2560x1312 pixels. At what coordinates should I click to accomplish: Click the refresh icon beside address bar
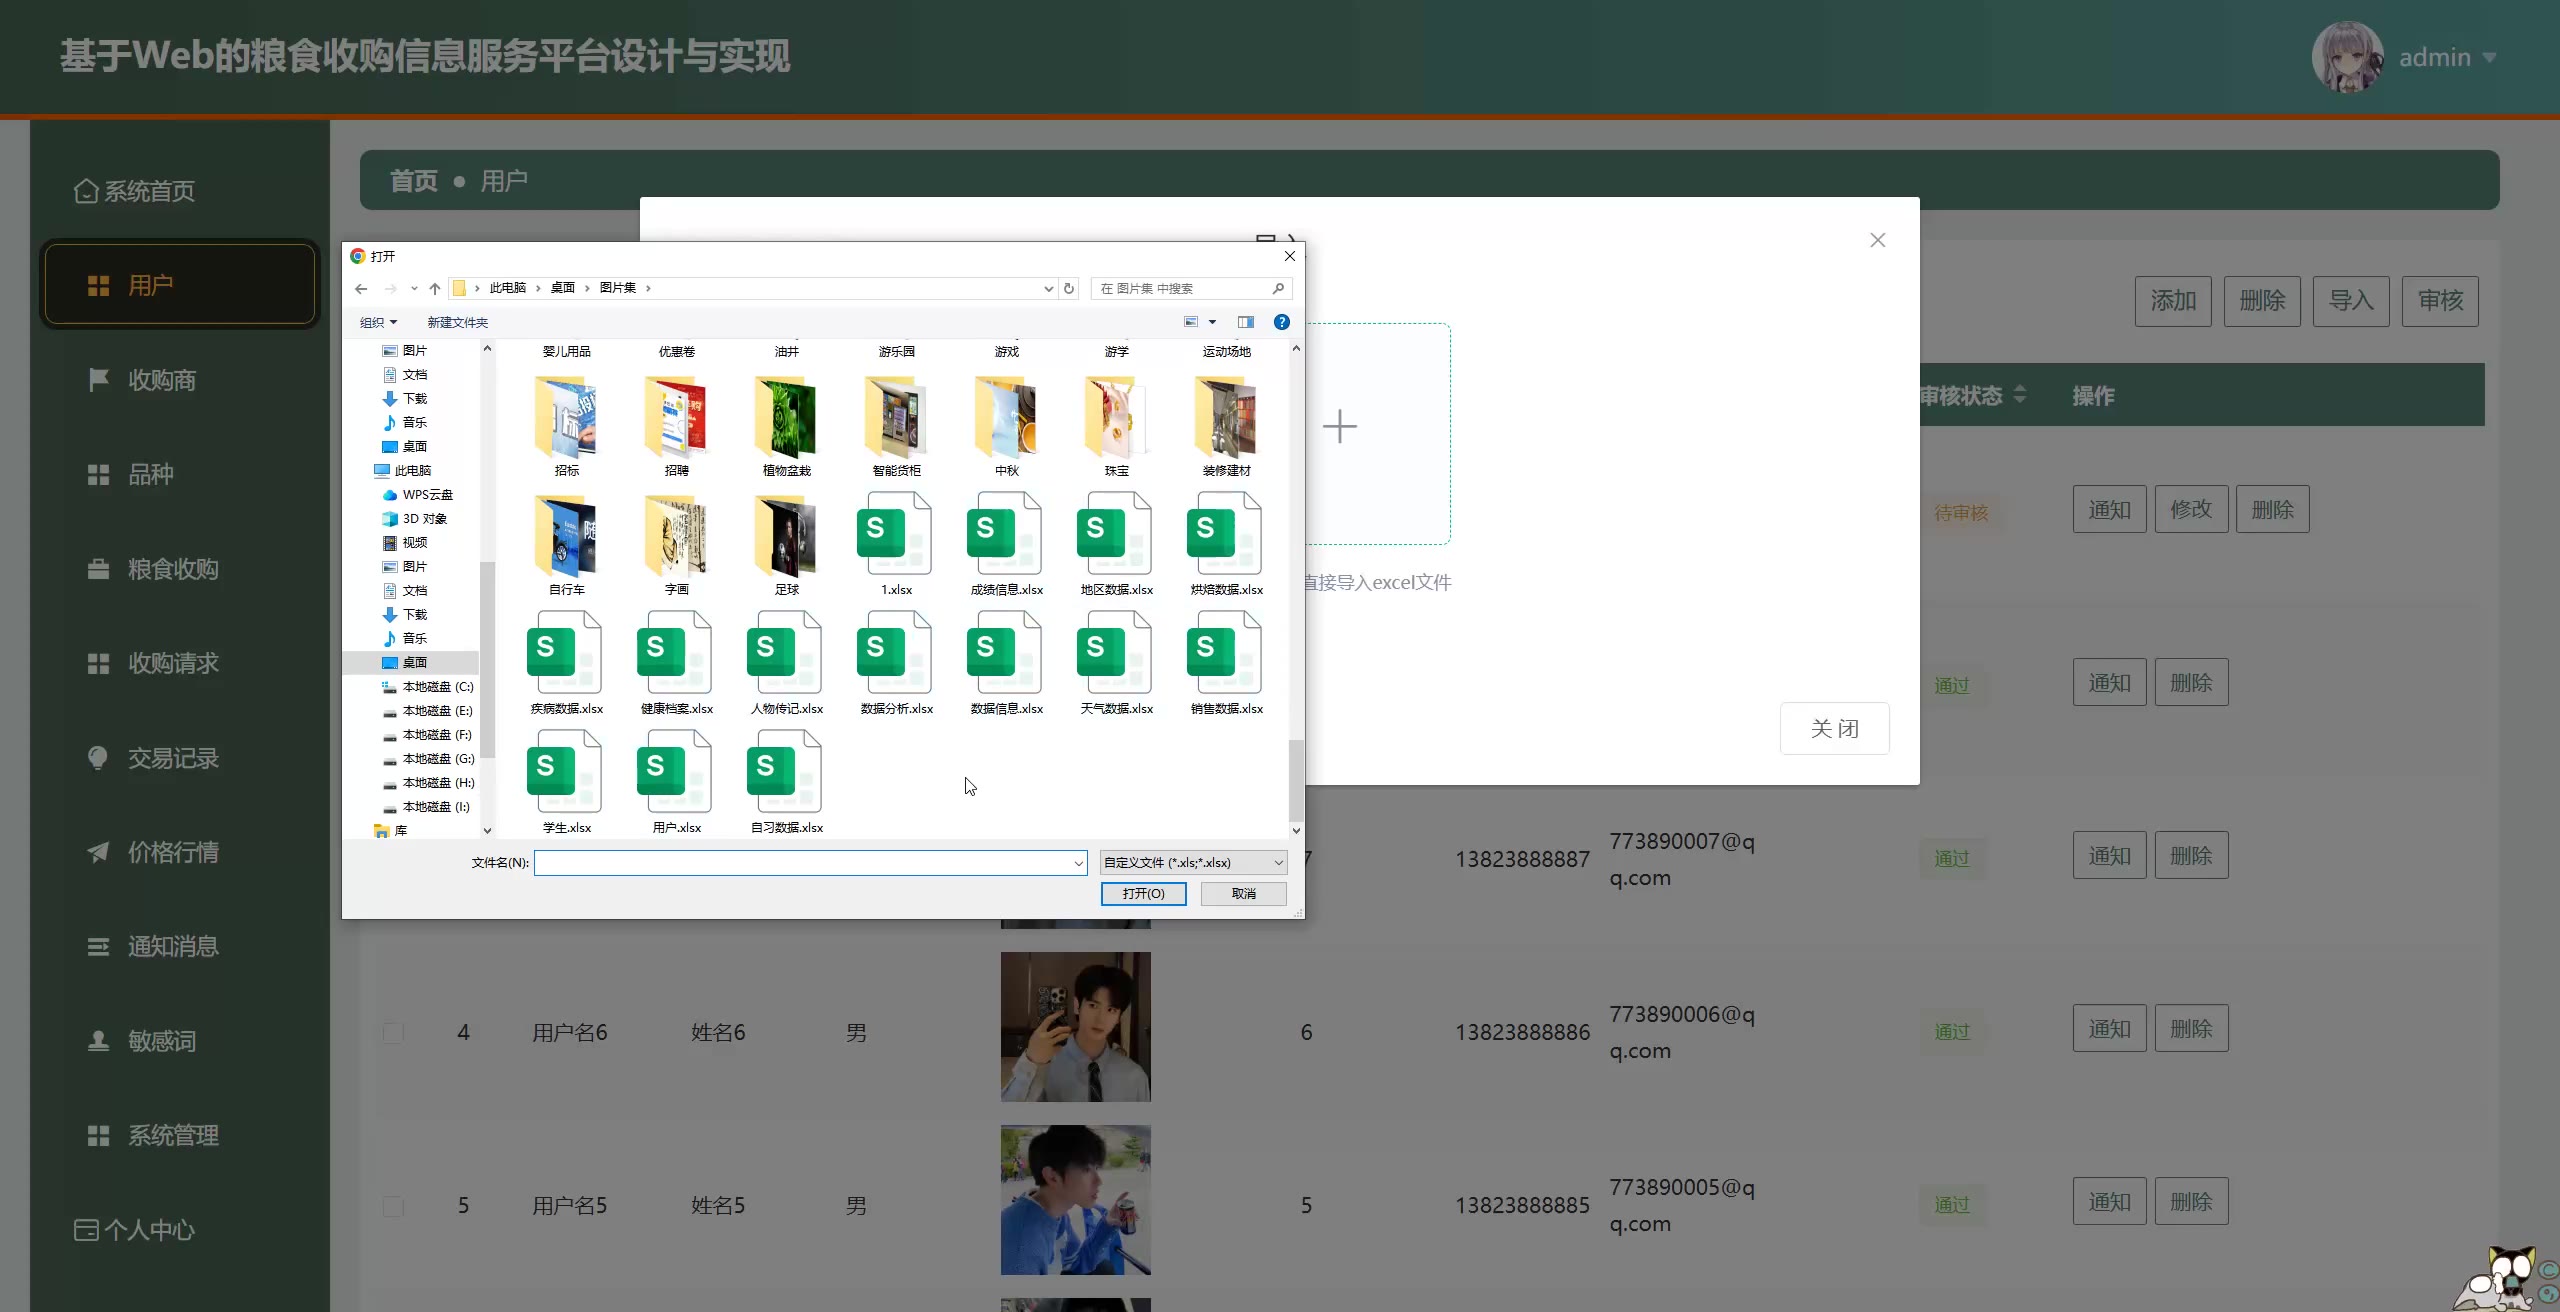point(1069,288)
